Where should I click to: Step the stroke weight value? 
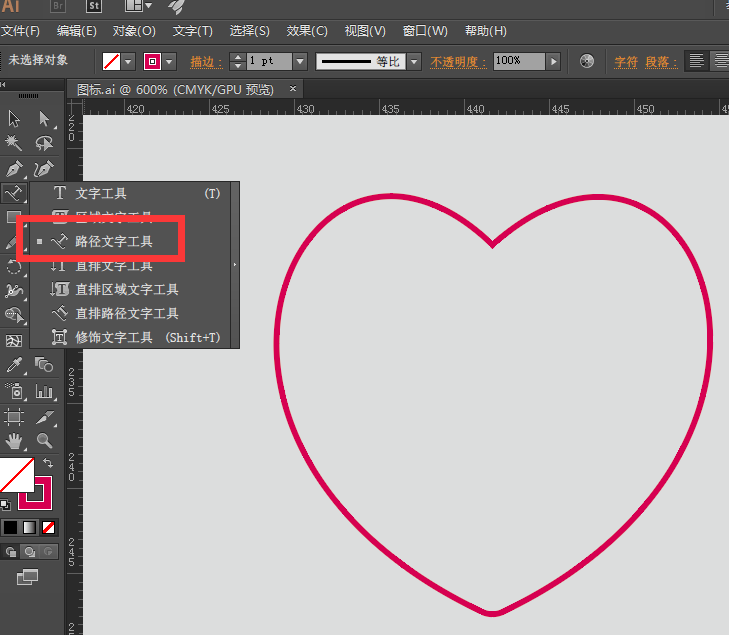pos(238,61)
